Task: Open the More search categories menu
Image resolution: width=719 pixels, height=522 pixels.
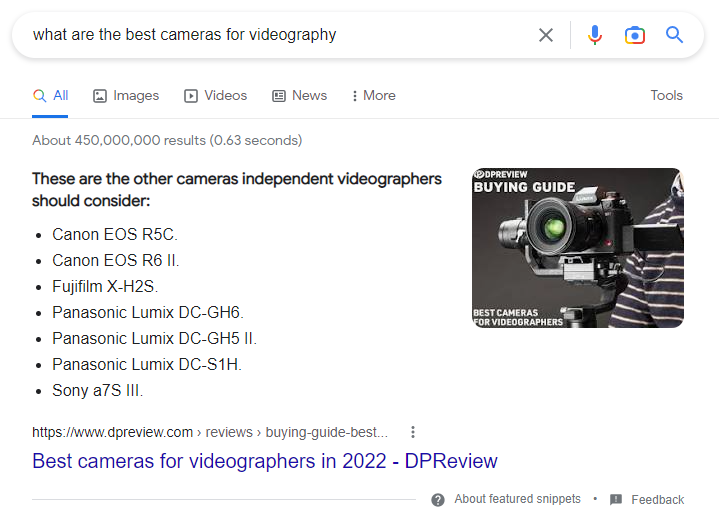Action: 373,95
